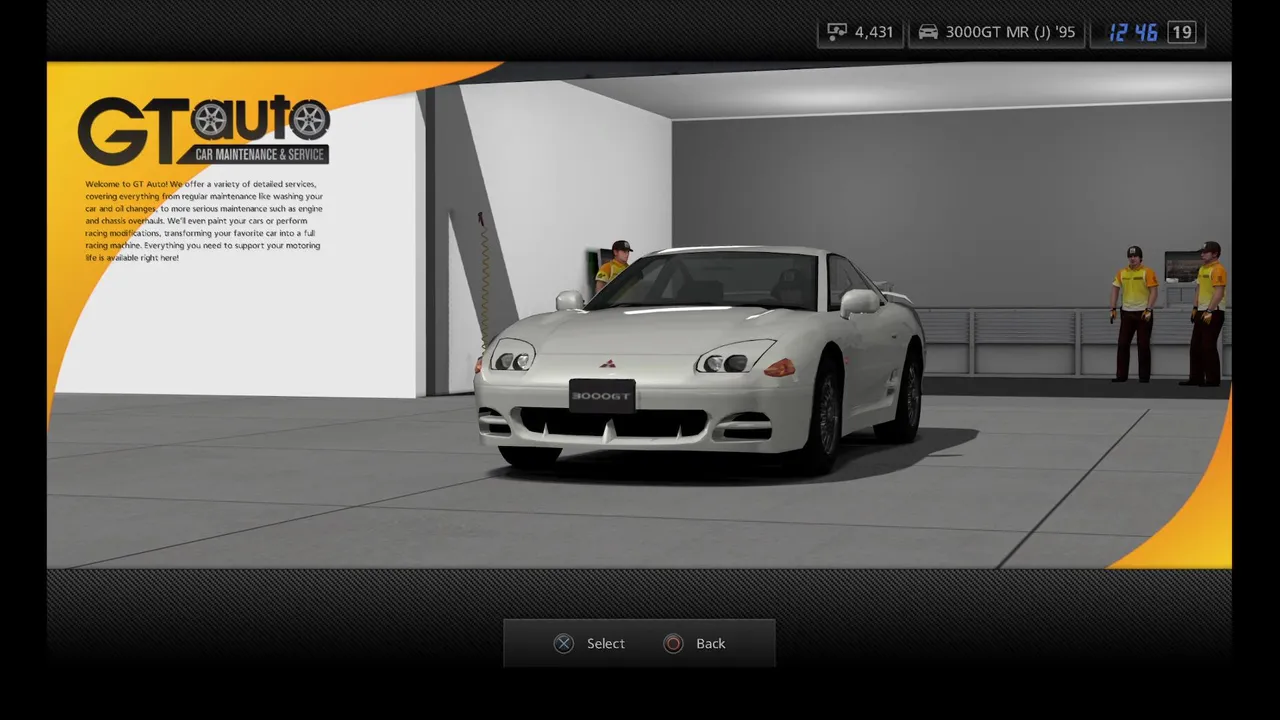Click the circle button Back prompt icon
Image resolution: width=1280 pixels, height=720 pixels.
(x=674, y=644)
